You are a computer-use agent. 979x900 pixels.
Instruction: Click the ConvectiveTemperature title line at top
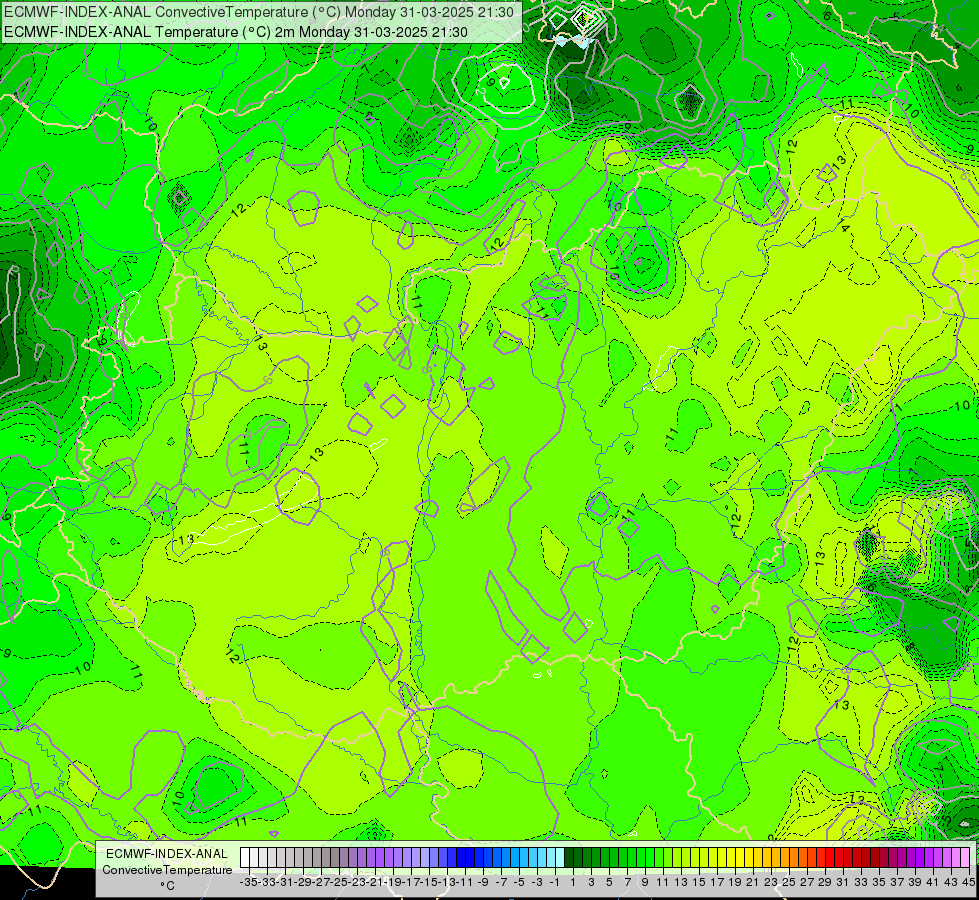point(259,12)
